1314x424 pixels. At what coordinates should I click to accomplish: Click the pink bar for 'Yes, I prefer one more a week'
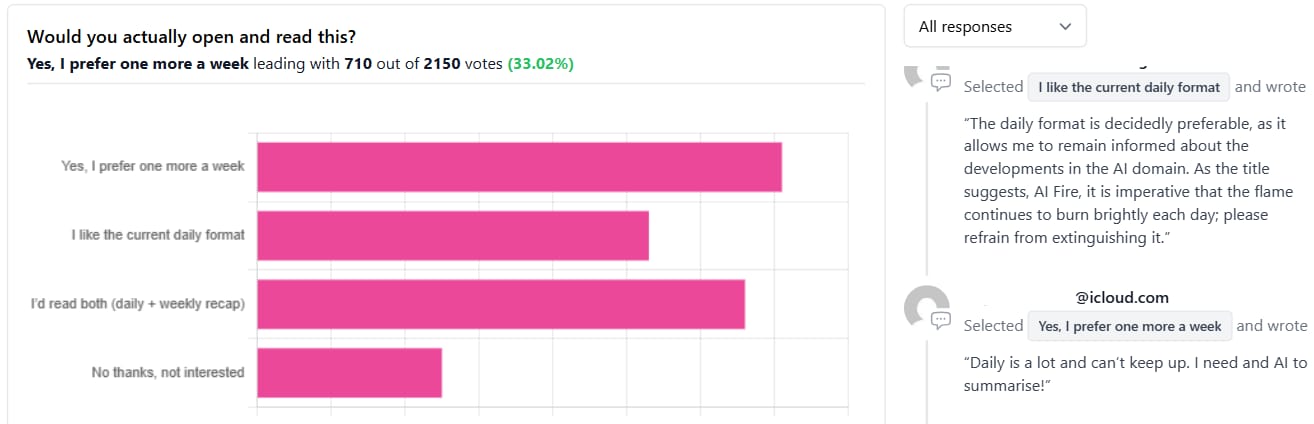pos(519,167)
